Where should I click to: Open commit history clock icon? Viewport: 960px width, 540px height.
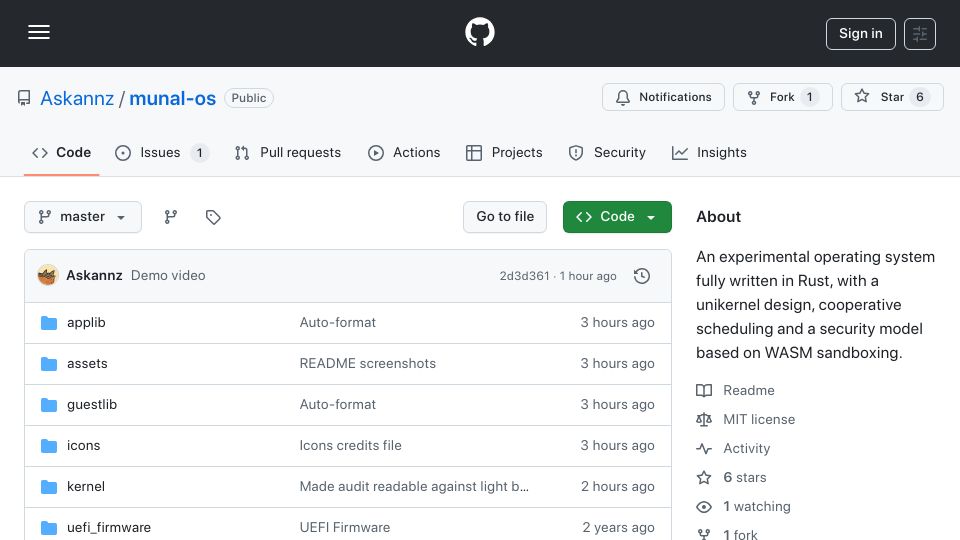tap(642, 276)
